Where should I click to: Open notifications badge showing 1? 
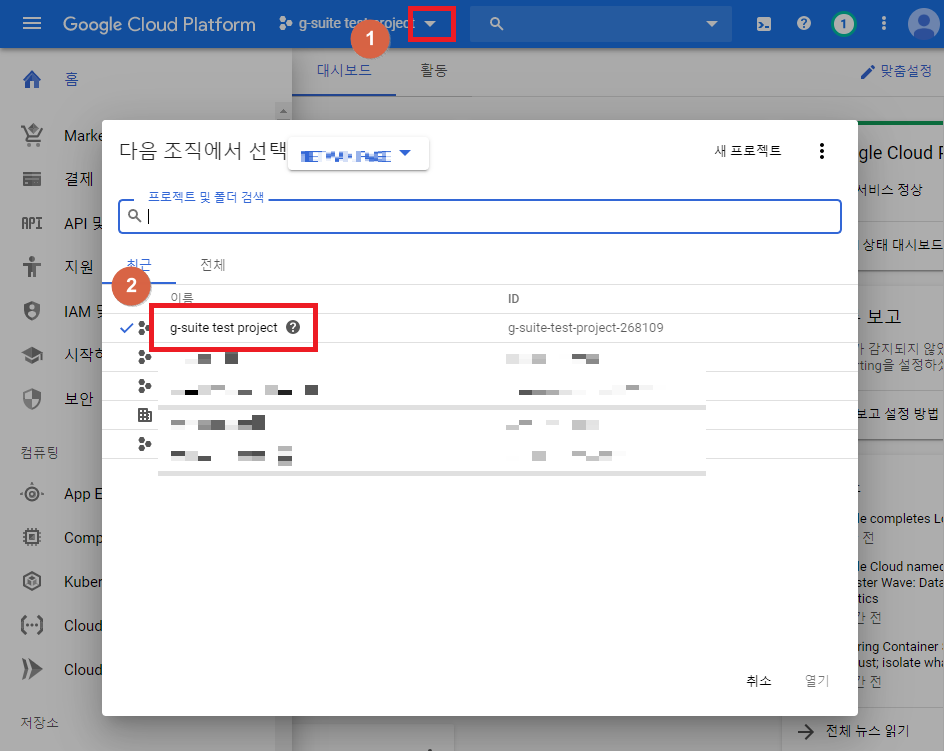click(x=843, y=24)
